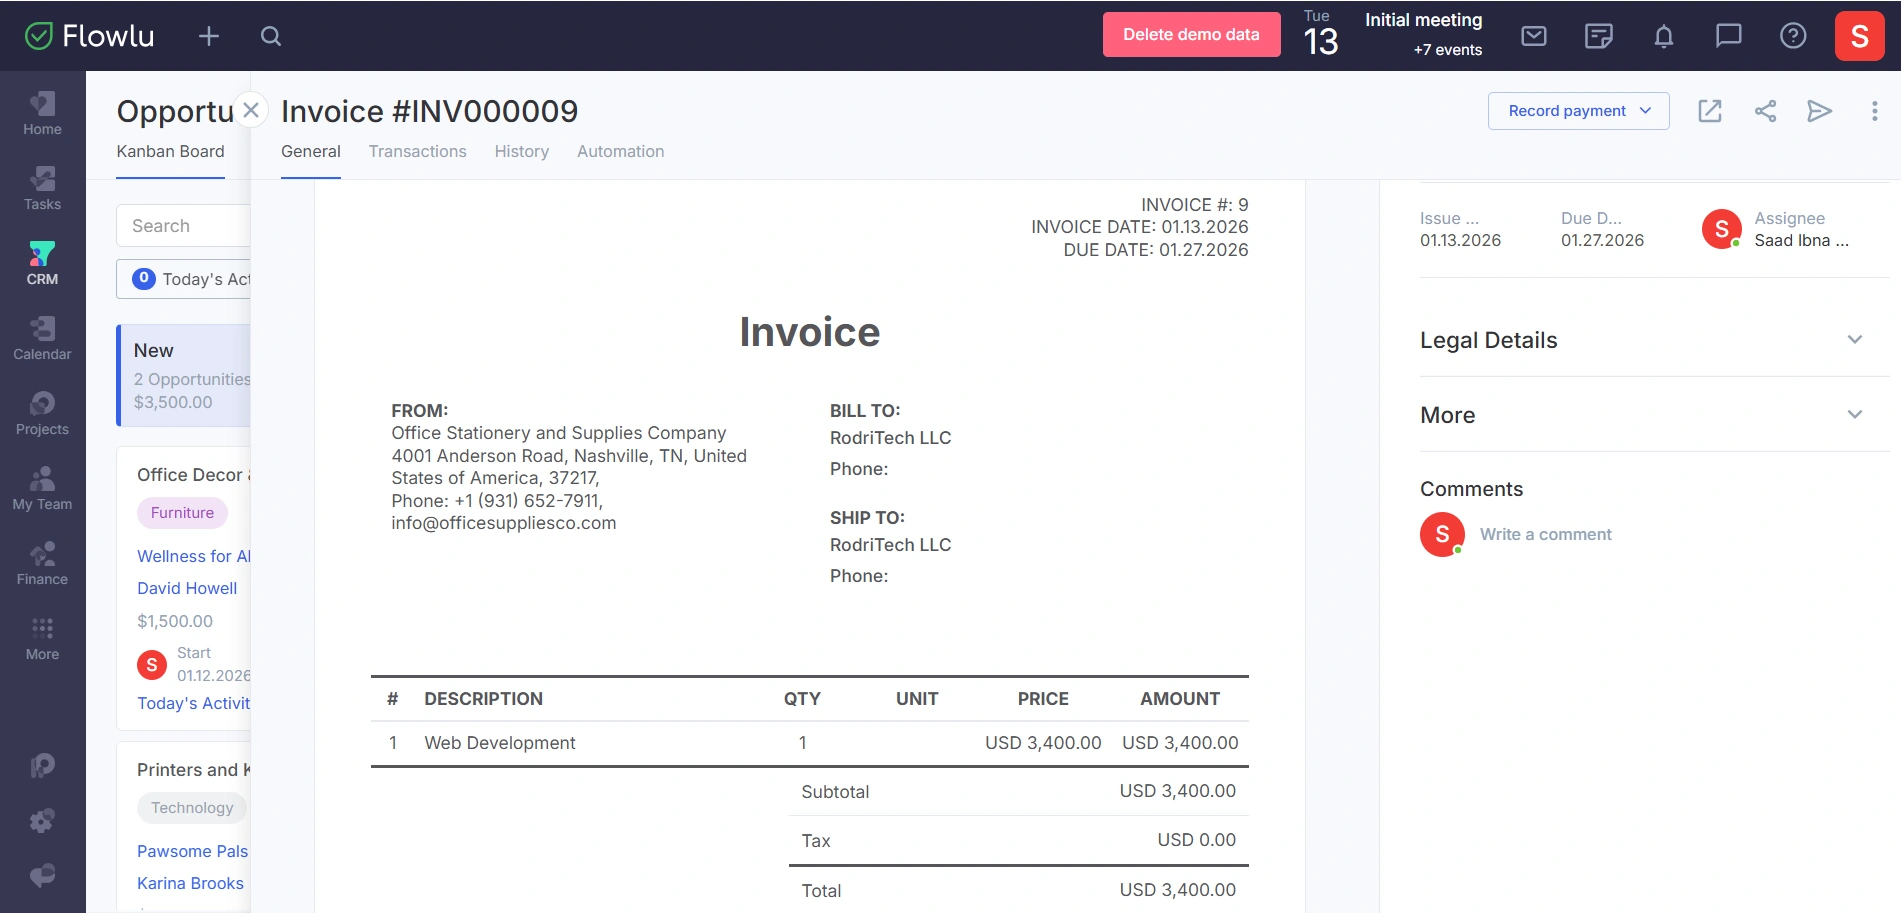1901x913 pixels.
Task: Open the Finance module in sidebar
Action: 42,563
